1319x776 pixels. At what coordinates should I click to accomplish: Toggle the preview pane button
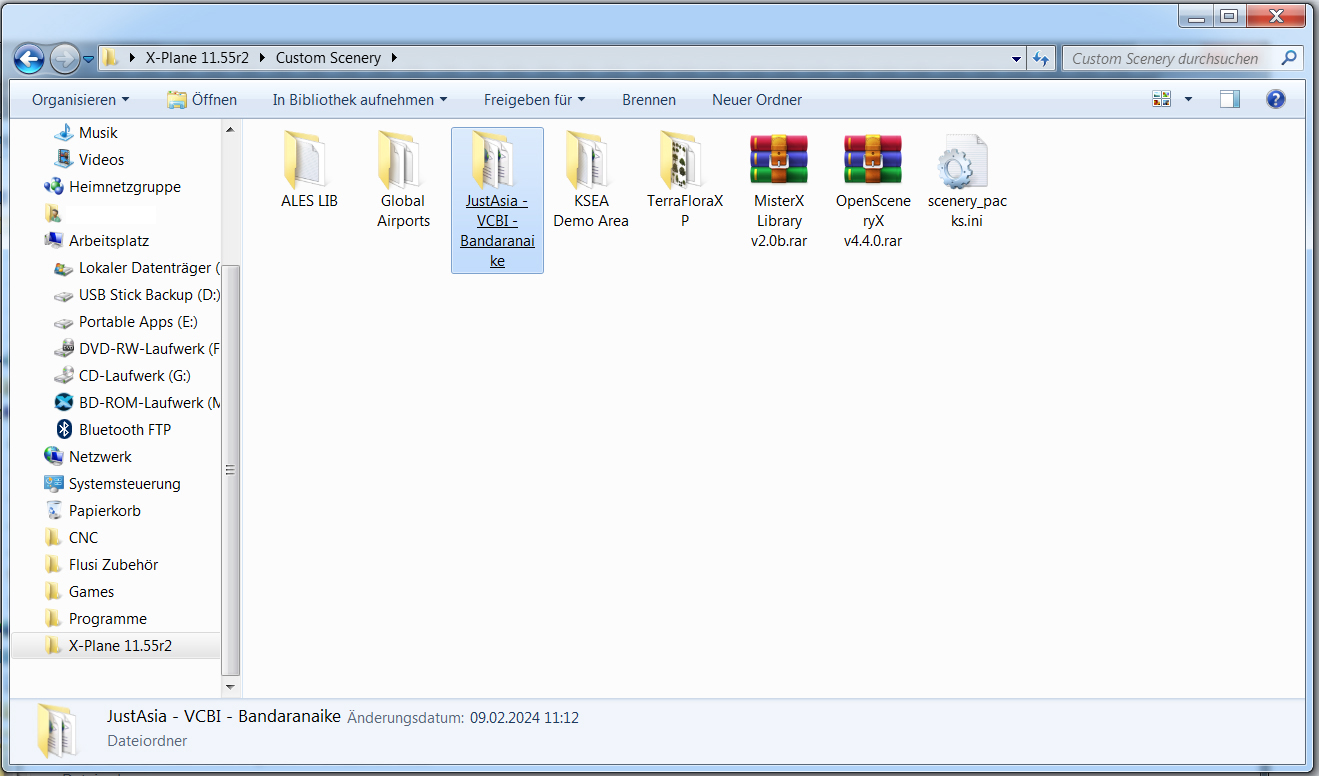(x=1229, y=99)
